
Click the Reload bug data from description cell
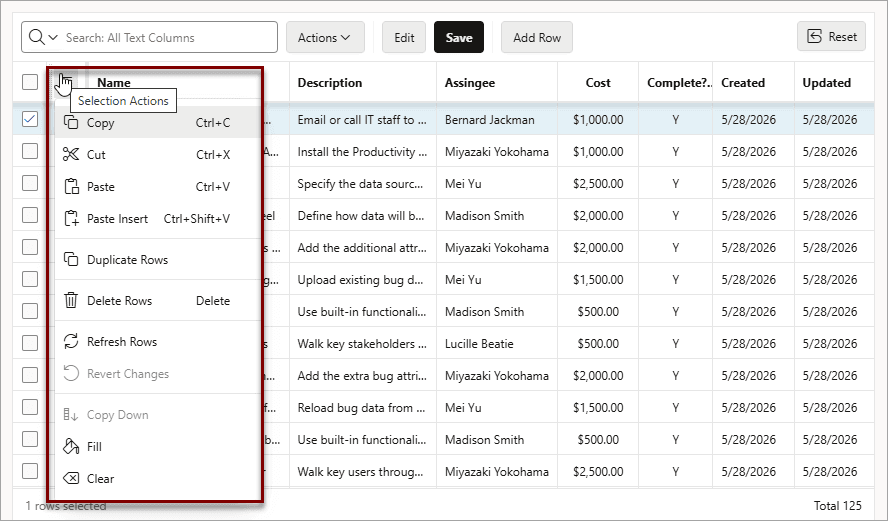click(362, 408)
